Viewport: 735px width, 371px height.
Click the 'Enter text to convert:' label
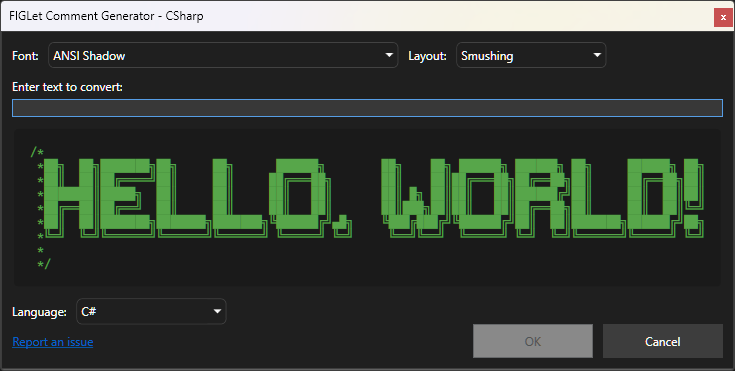68,87
